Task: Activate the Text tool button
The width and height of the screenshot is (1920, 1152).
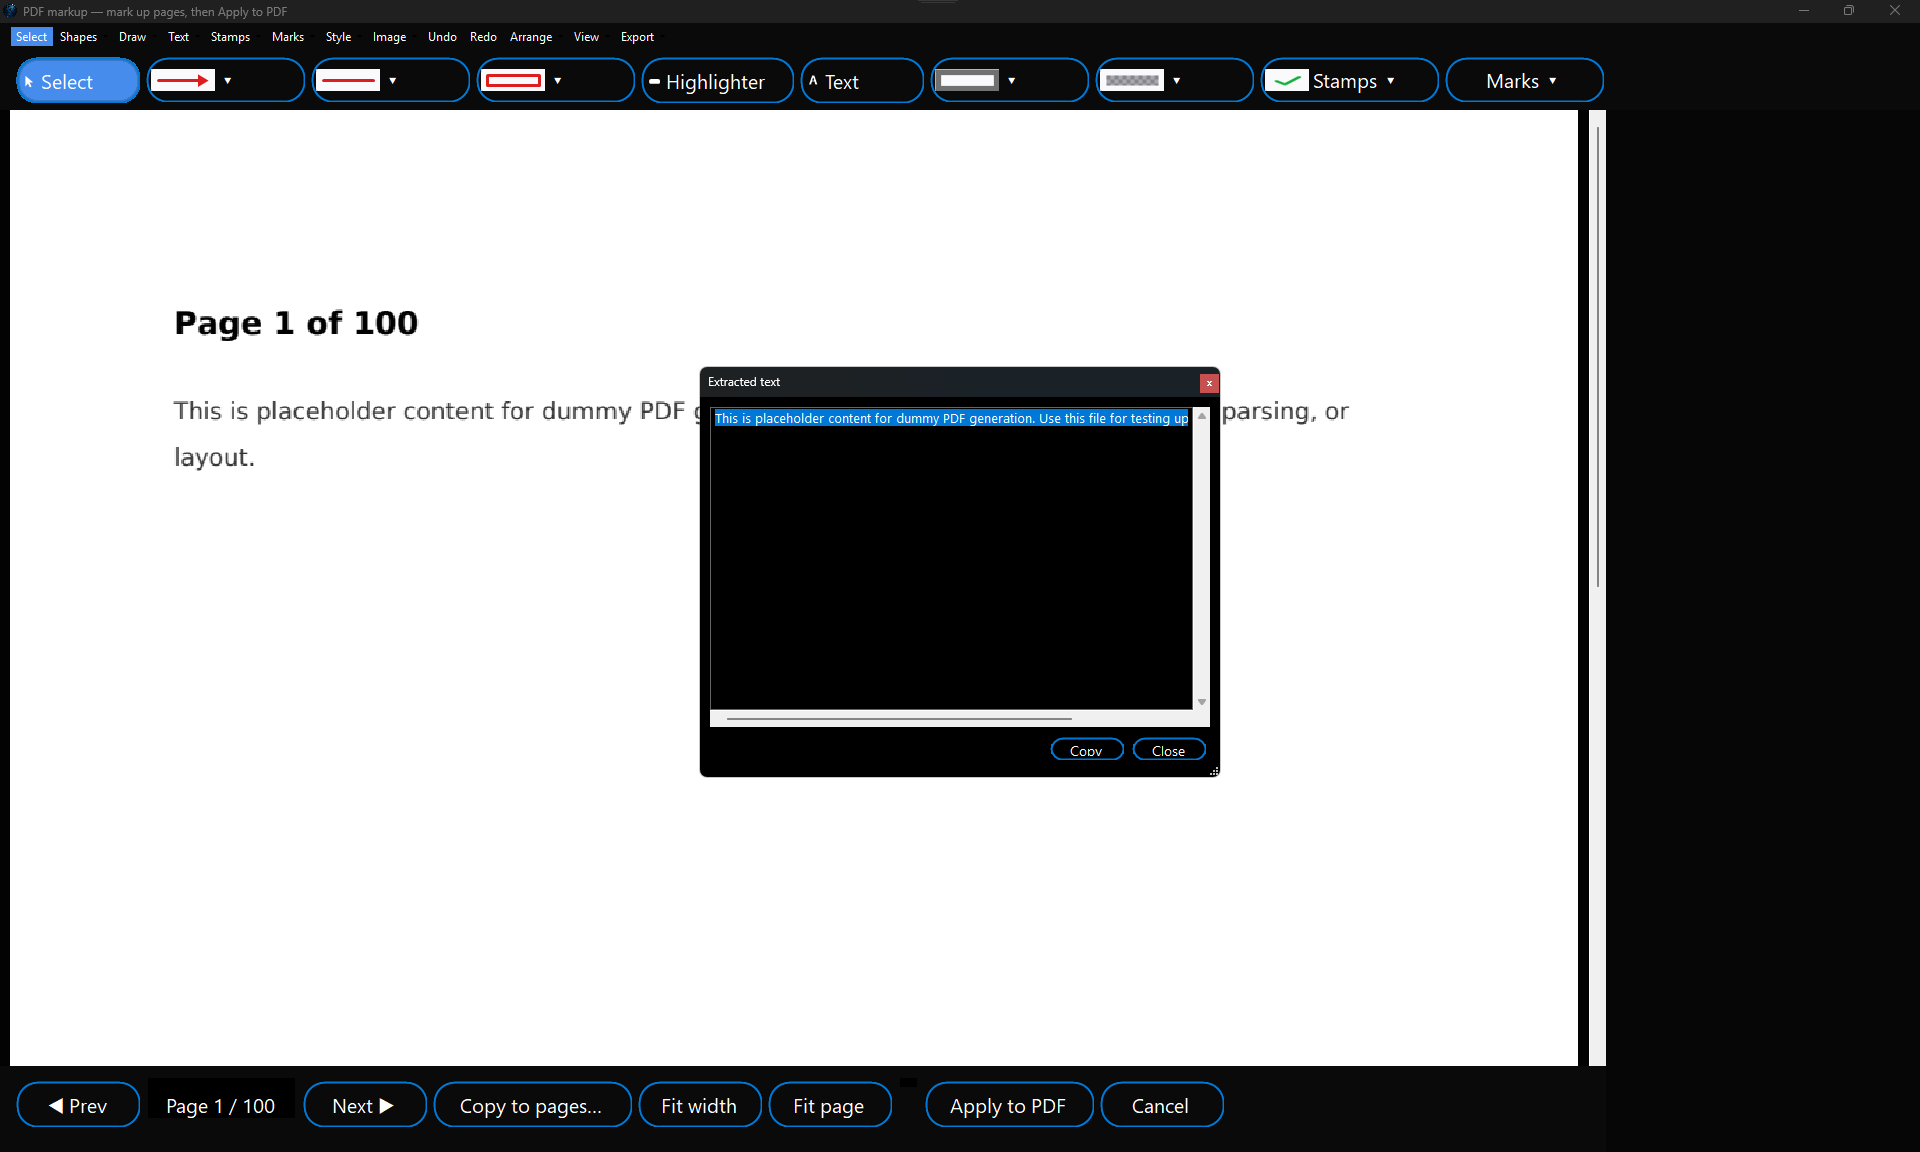Action: pyautogui.click(x=861, y=81)
